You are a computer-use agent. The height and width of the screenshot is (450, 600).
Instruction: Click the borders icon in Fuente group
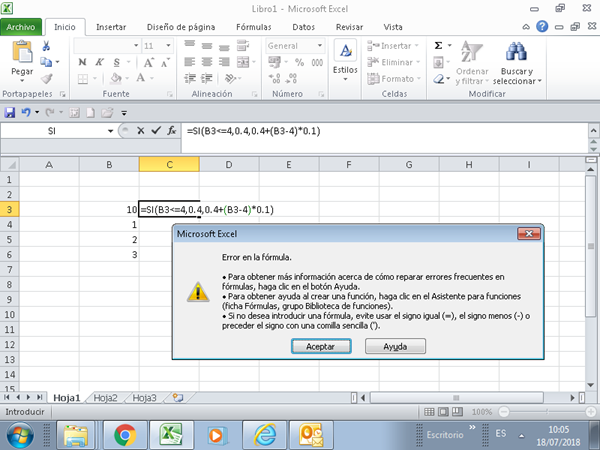[83, 79]
